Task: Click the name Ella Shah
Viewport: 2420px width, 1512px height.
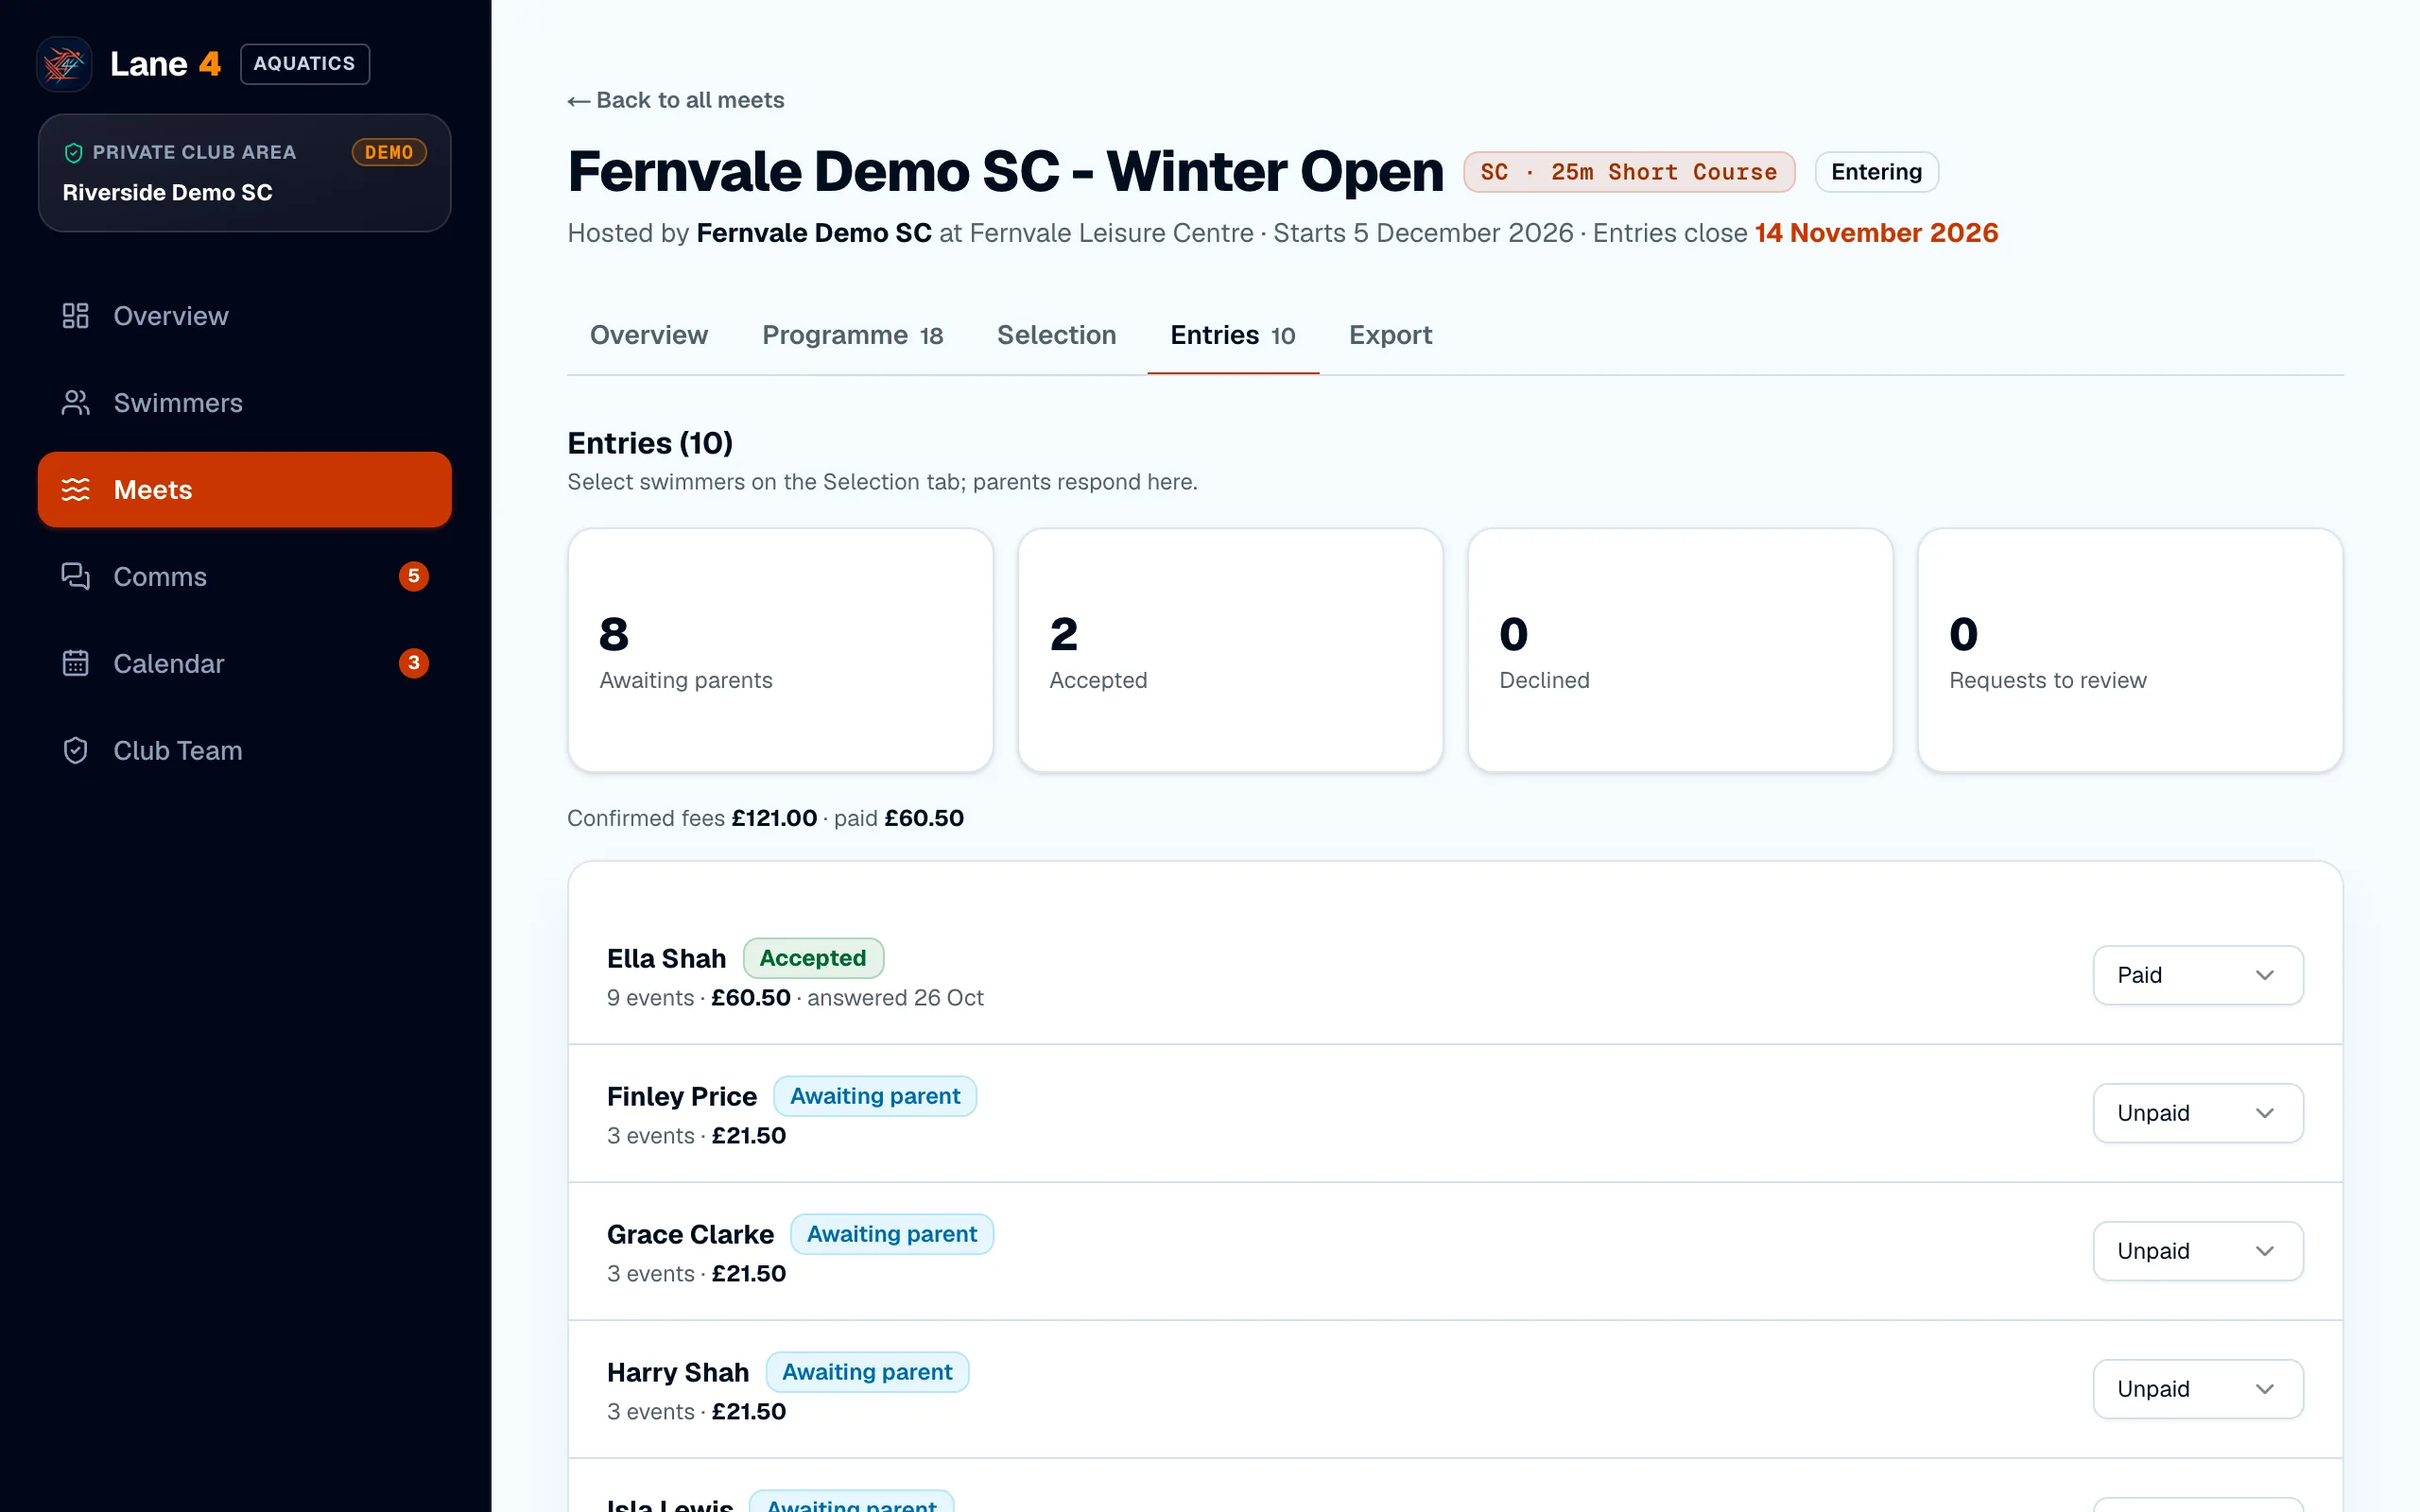Action: pyautogui.click(x=666, y=958)
